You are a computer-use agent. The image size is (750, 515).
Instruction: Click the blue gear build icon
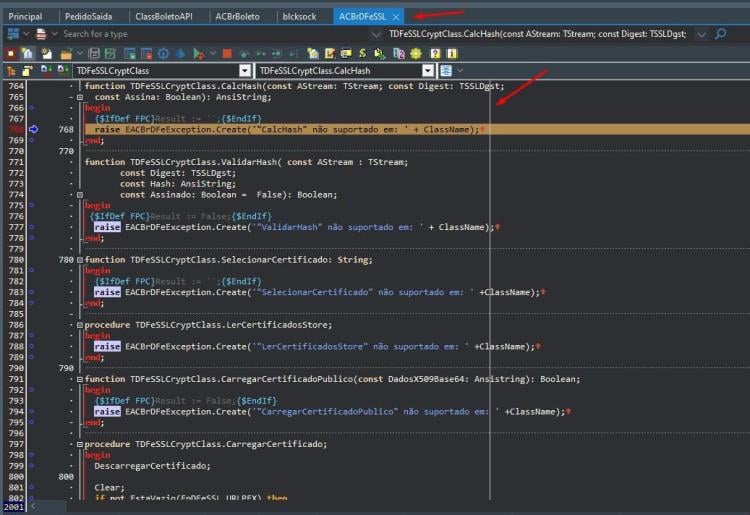[x=163, y=54]
